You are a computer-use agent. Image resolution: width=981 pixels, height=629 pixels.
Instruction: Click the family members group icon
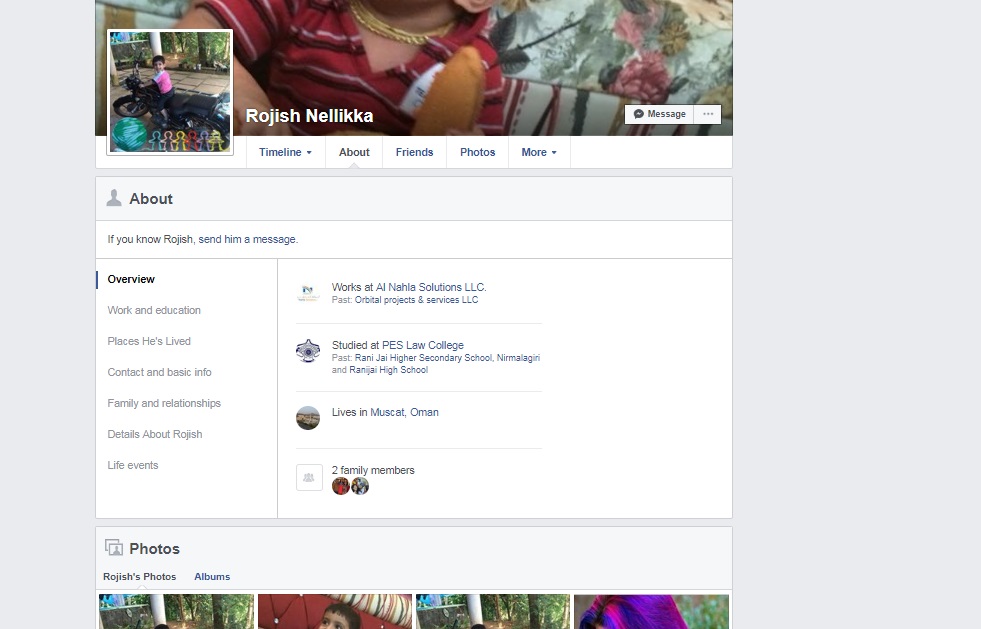[x=309, y=478]
